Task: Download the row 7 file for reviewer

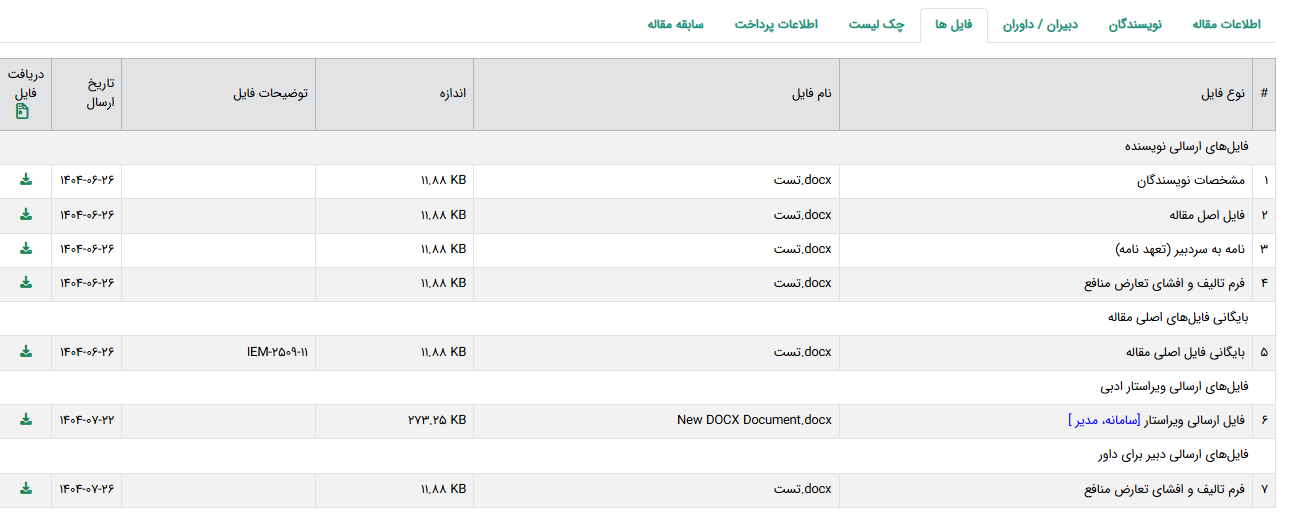Action: (26, 488)
